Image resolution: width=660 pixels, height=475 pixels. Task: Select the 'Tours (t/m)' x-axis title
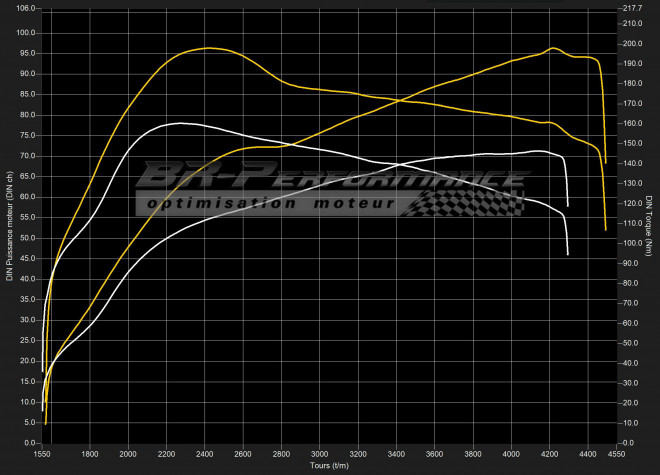(328, 465)
